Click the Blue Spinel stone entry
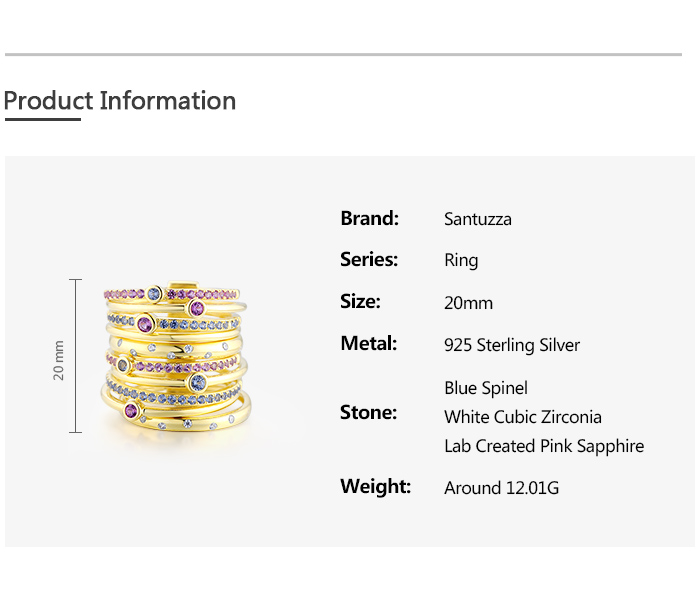 click(485, 388)
